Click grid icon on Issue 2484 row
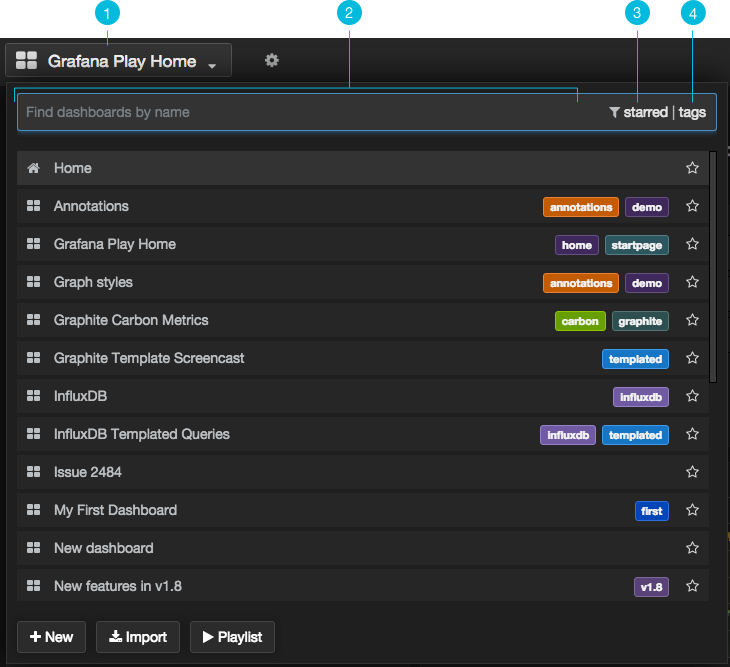730x667 pixels. click(x=33, y=472)
